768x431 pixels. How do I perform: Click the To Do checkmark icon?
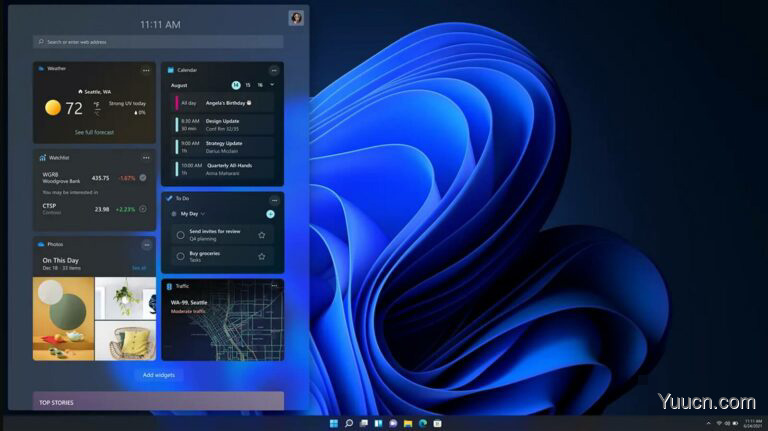click(x=169, y=198)
